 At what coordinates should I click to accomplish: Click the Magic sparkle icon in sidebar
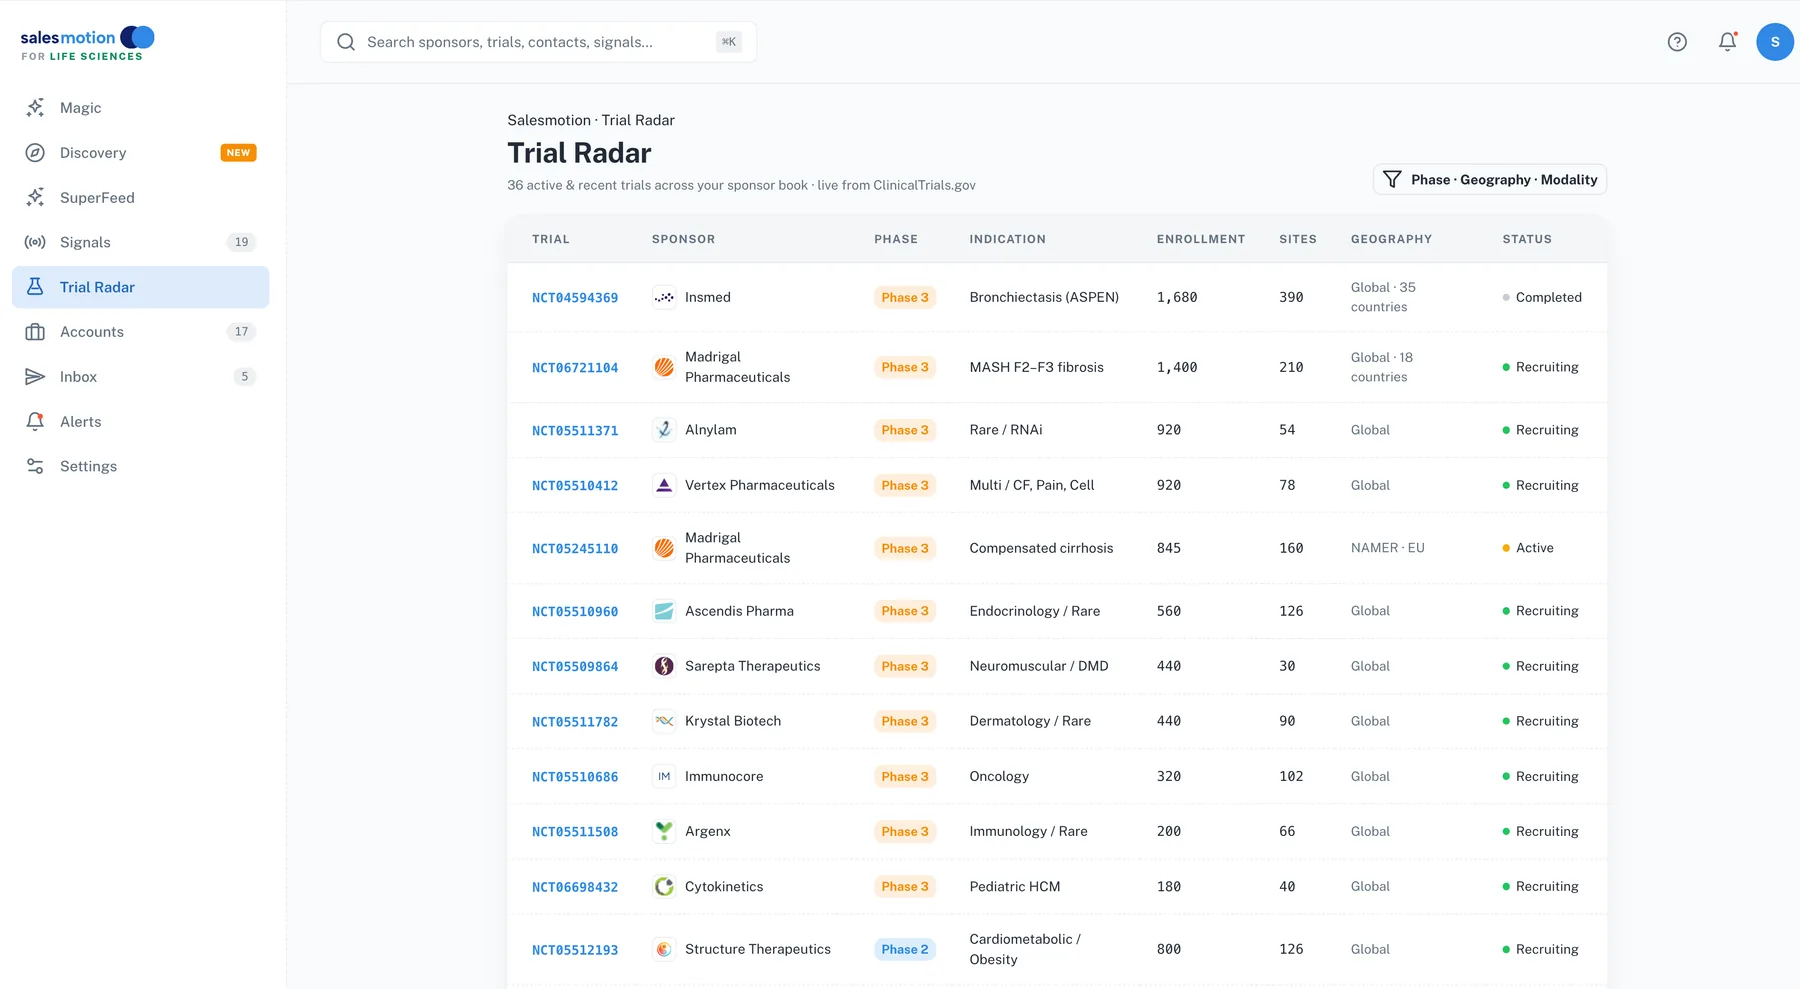pyautogui.click(x=35, y=108)
